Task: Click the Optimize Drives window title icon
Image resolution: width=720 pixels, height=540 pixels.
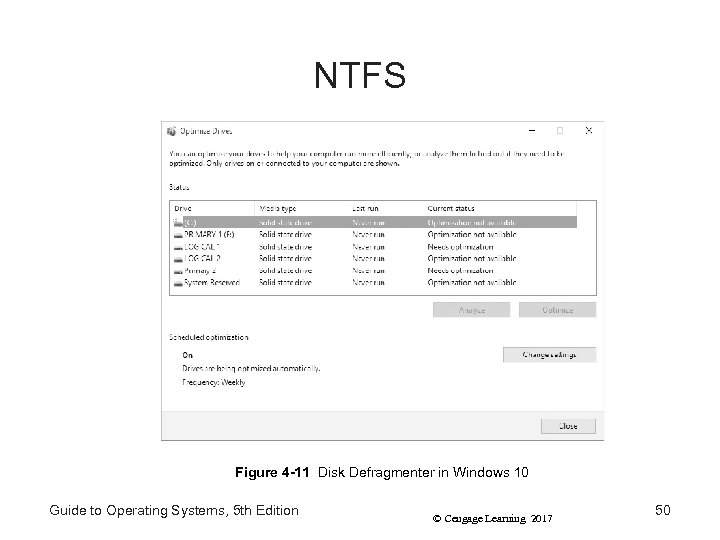Action: tap(171, 131)
